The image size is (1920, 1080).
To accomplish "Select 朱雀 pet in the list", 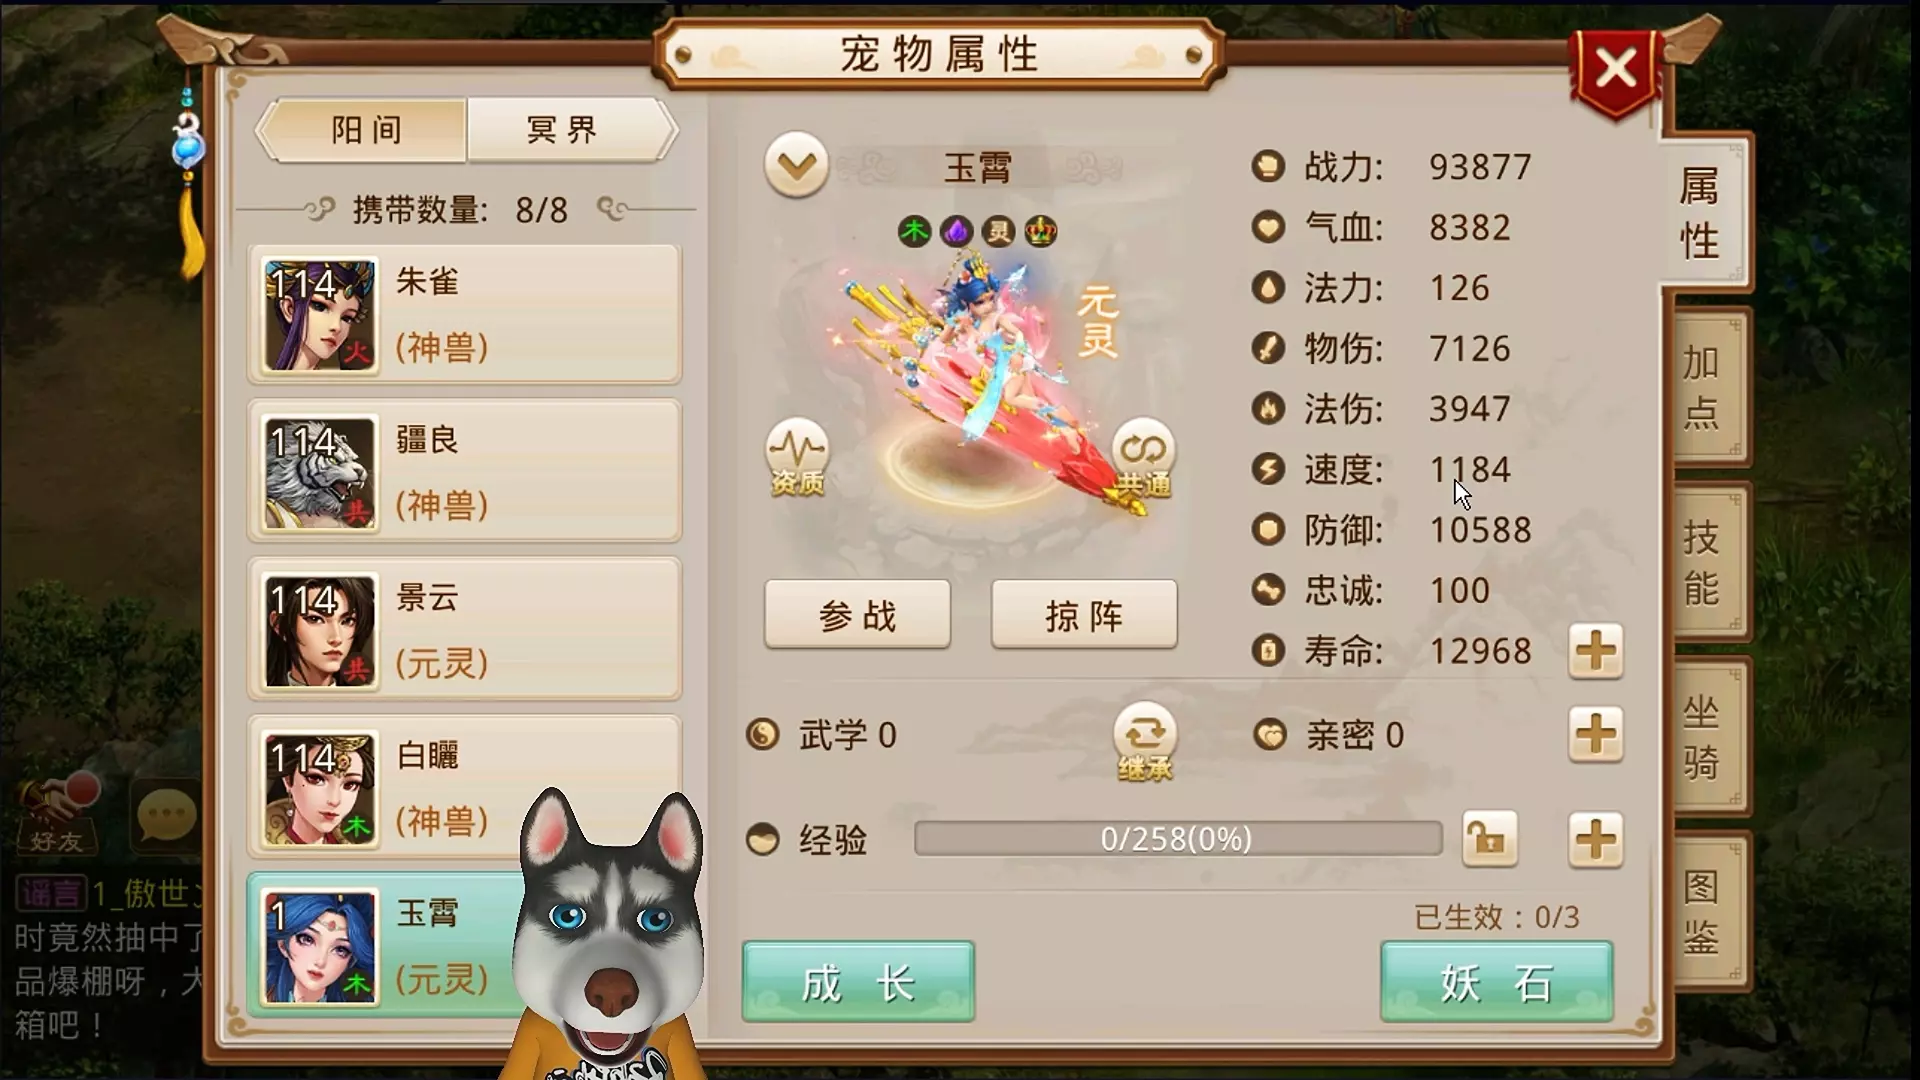I will pyautogui.click(x=465, y=315).
